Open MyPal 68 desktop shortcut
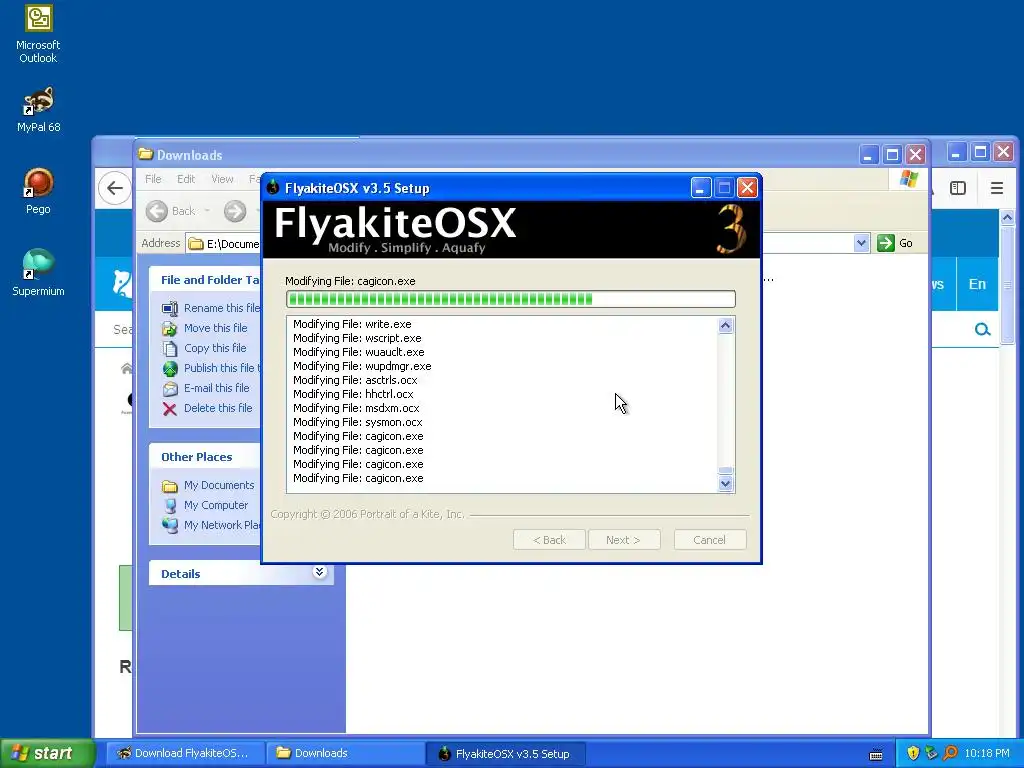The image size is (1024, 768). click(38, 110)
